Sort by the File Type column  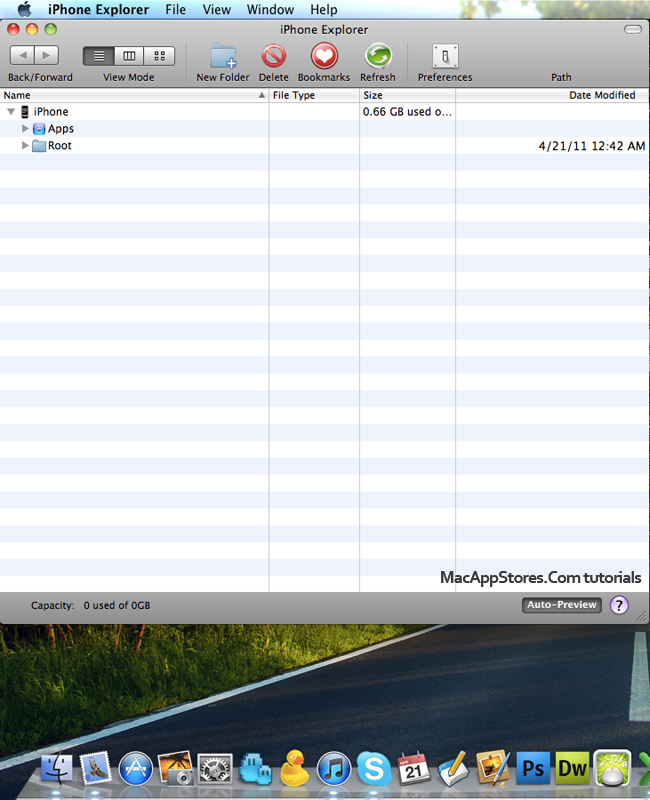point(314,95)
